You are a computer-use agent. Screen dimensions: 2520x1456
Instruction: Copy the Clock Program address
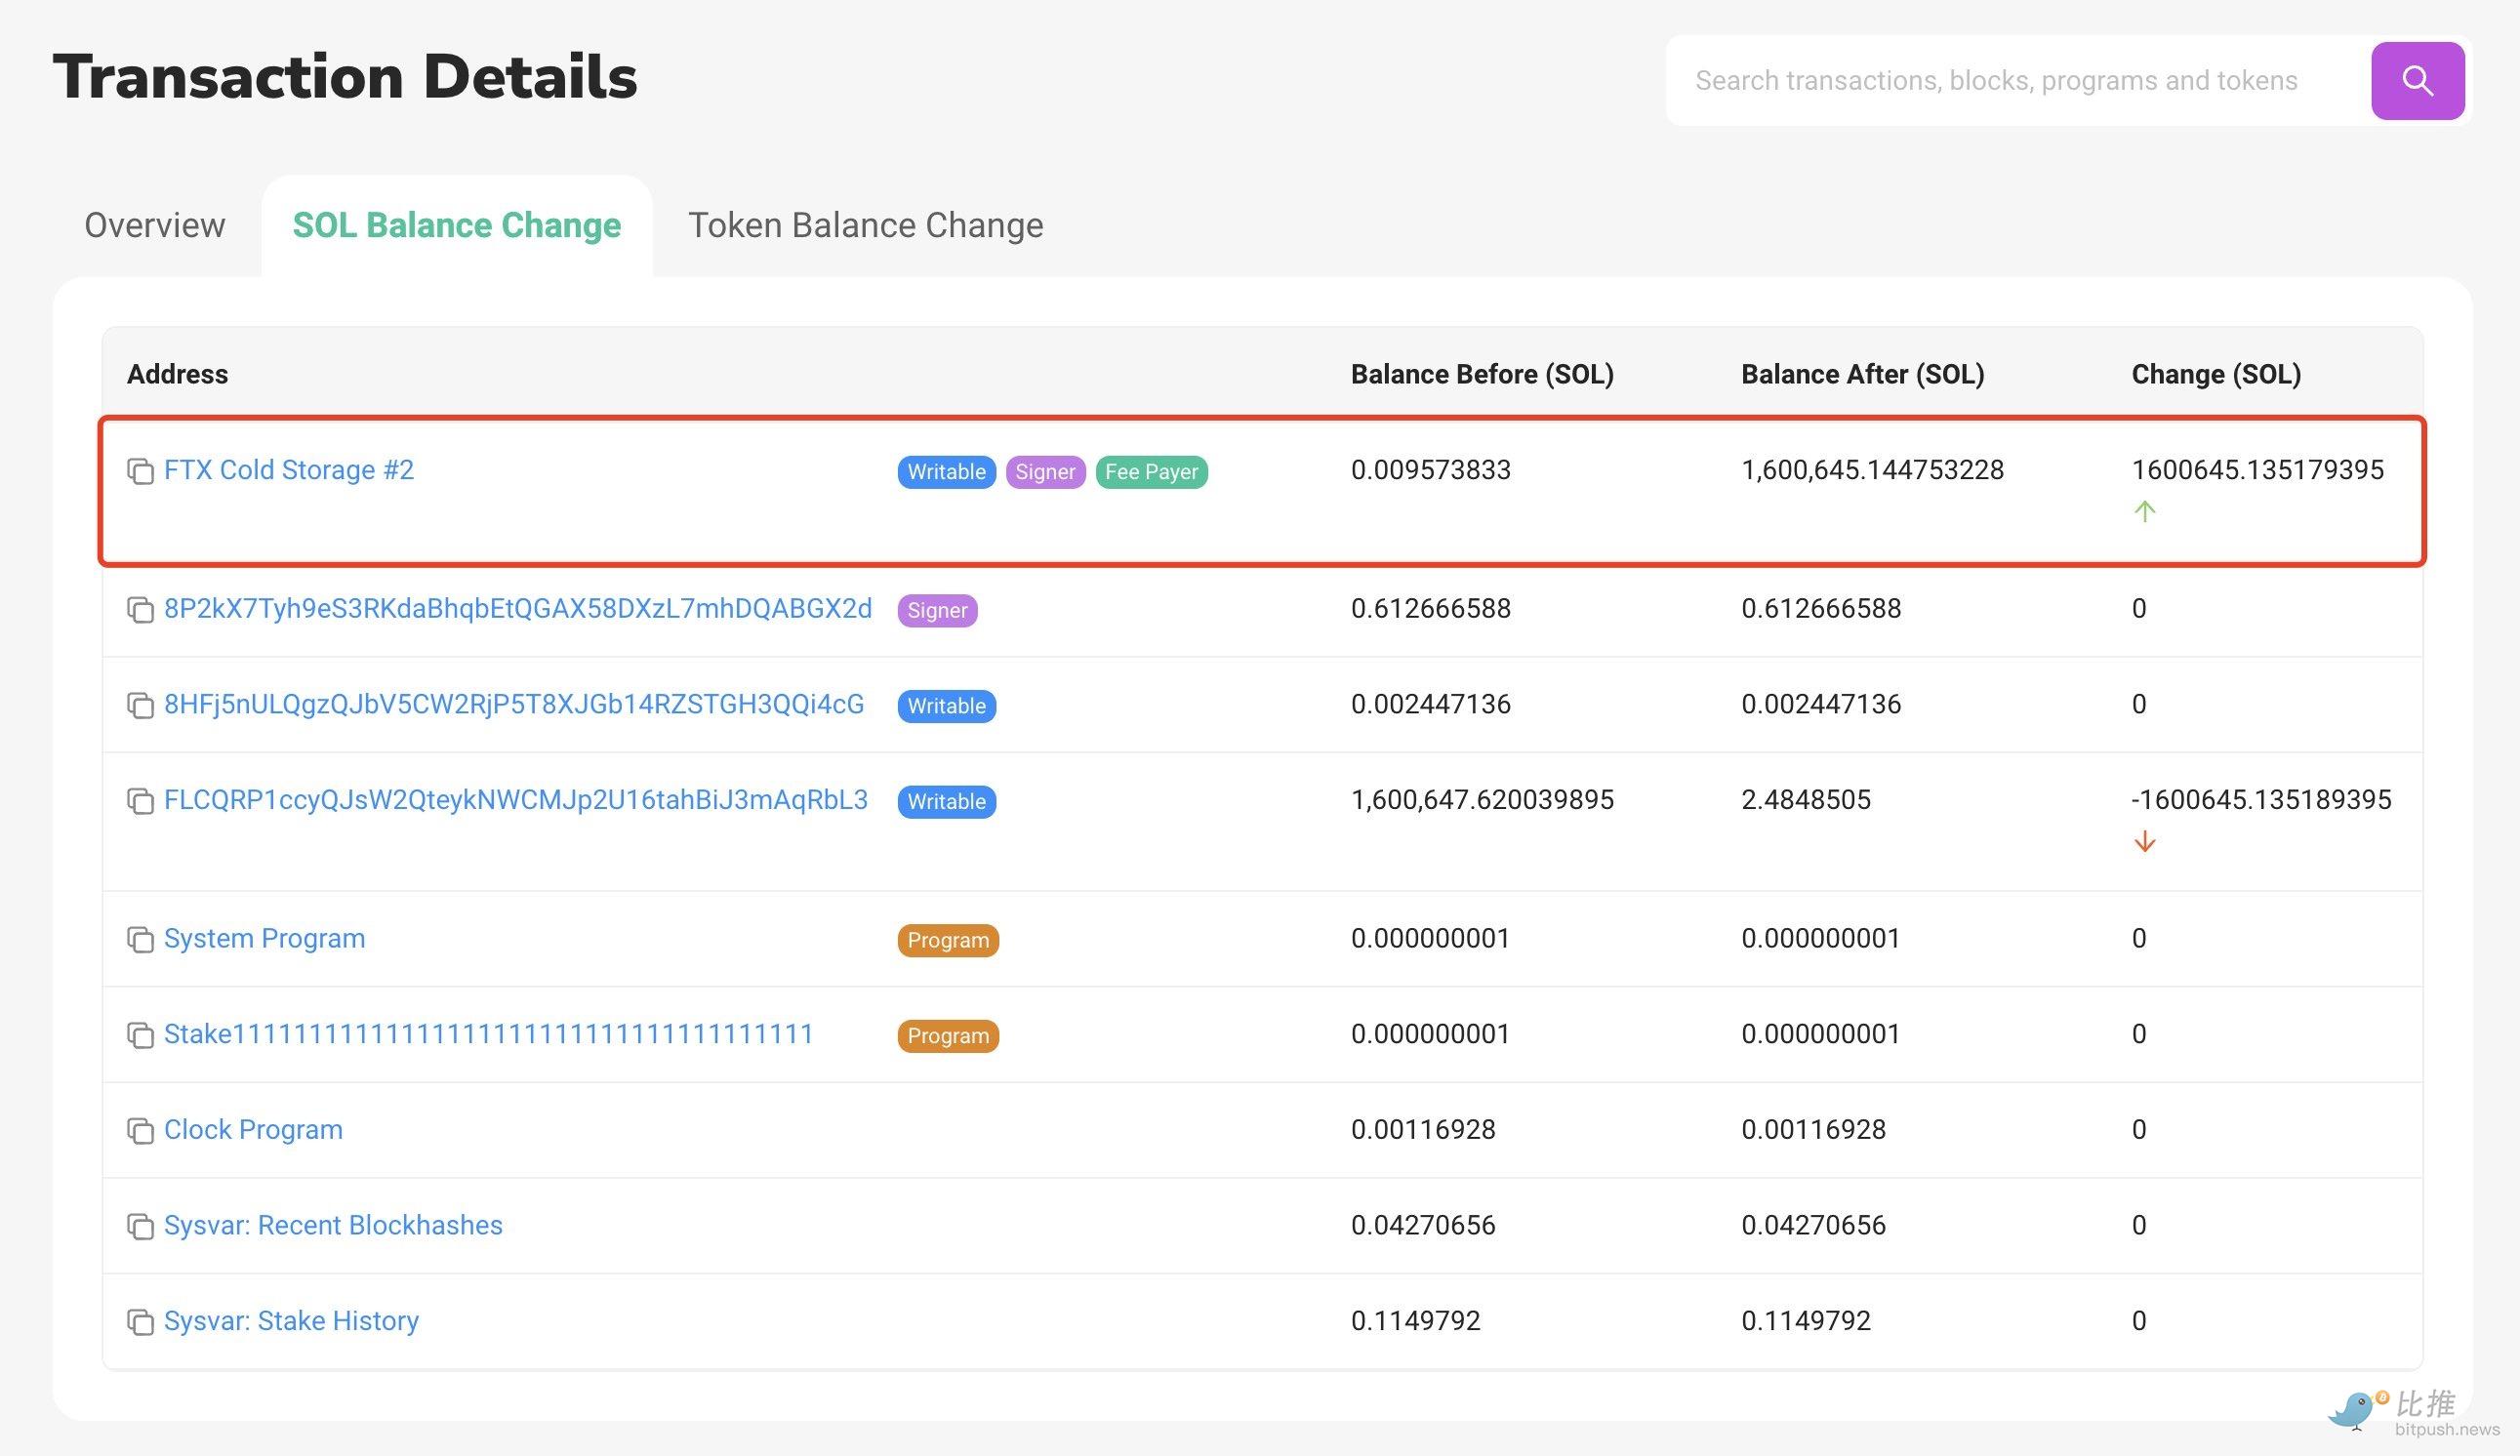coord(140,1131)
